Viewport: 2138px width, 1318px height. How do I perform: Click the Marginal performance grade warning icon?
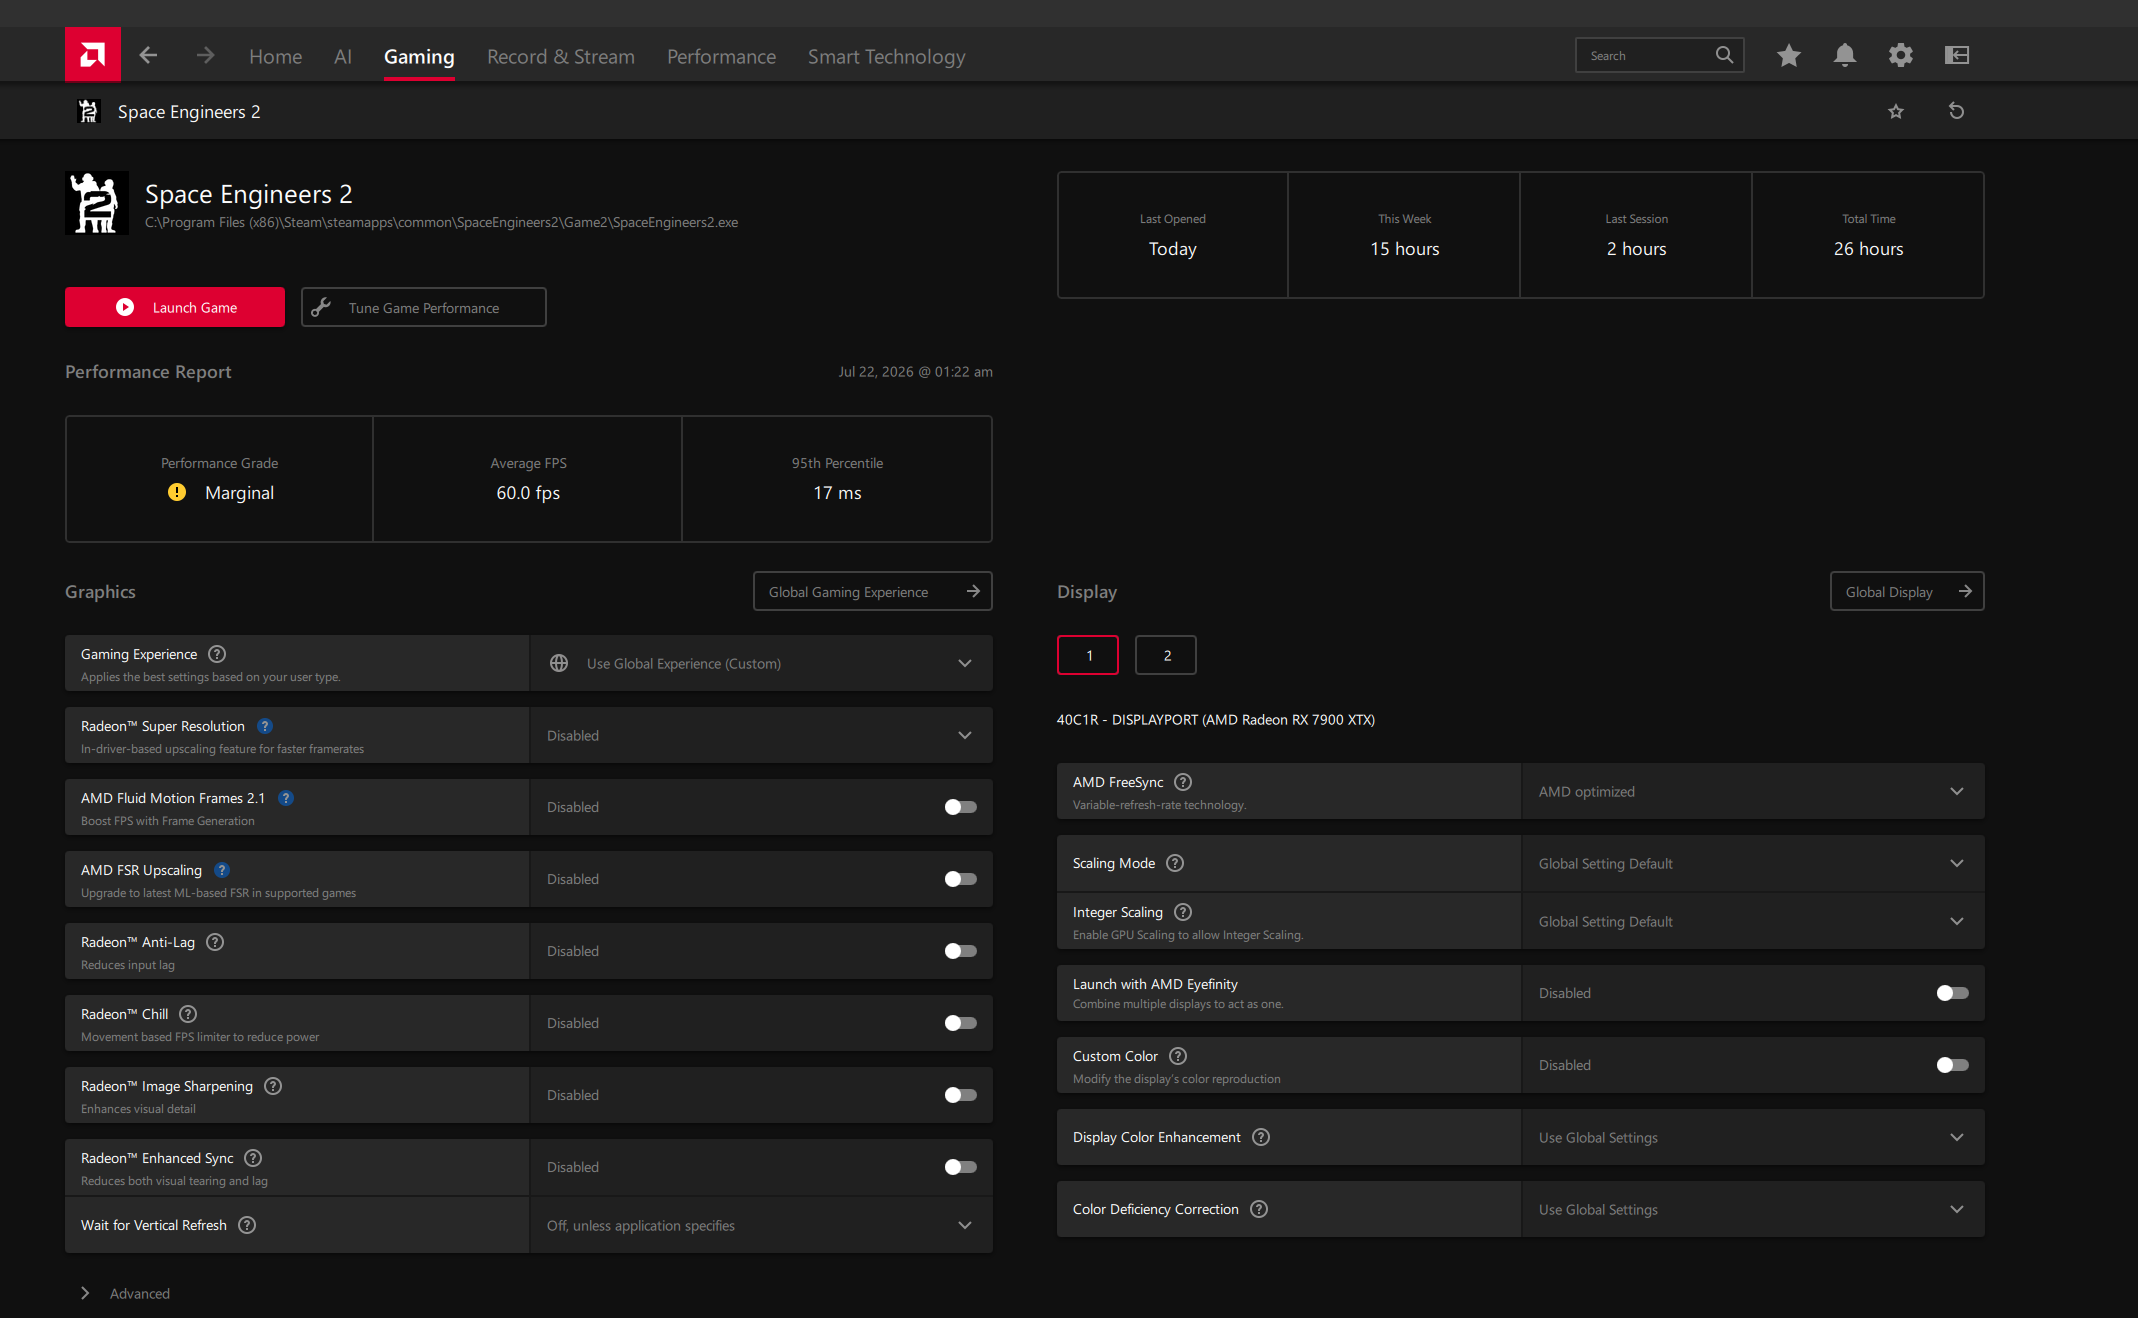click(x=177, y=492)
